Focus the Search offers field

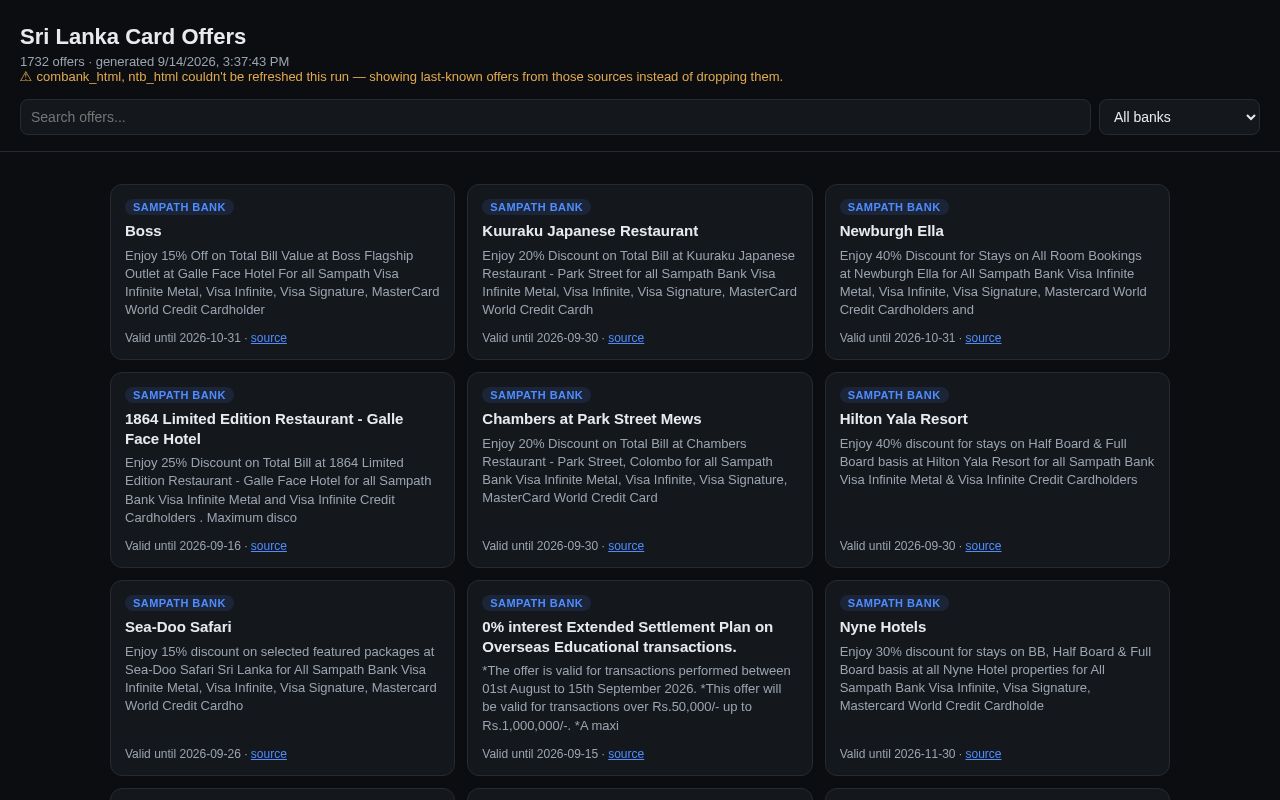tap(555, 117)
